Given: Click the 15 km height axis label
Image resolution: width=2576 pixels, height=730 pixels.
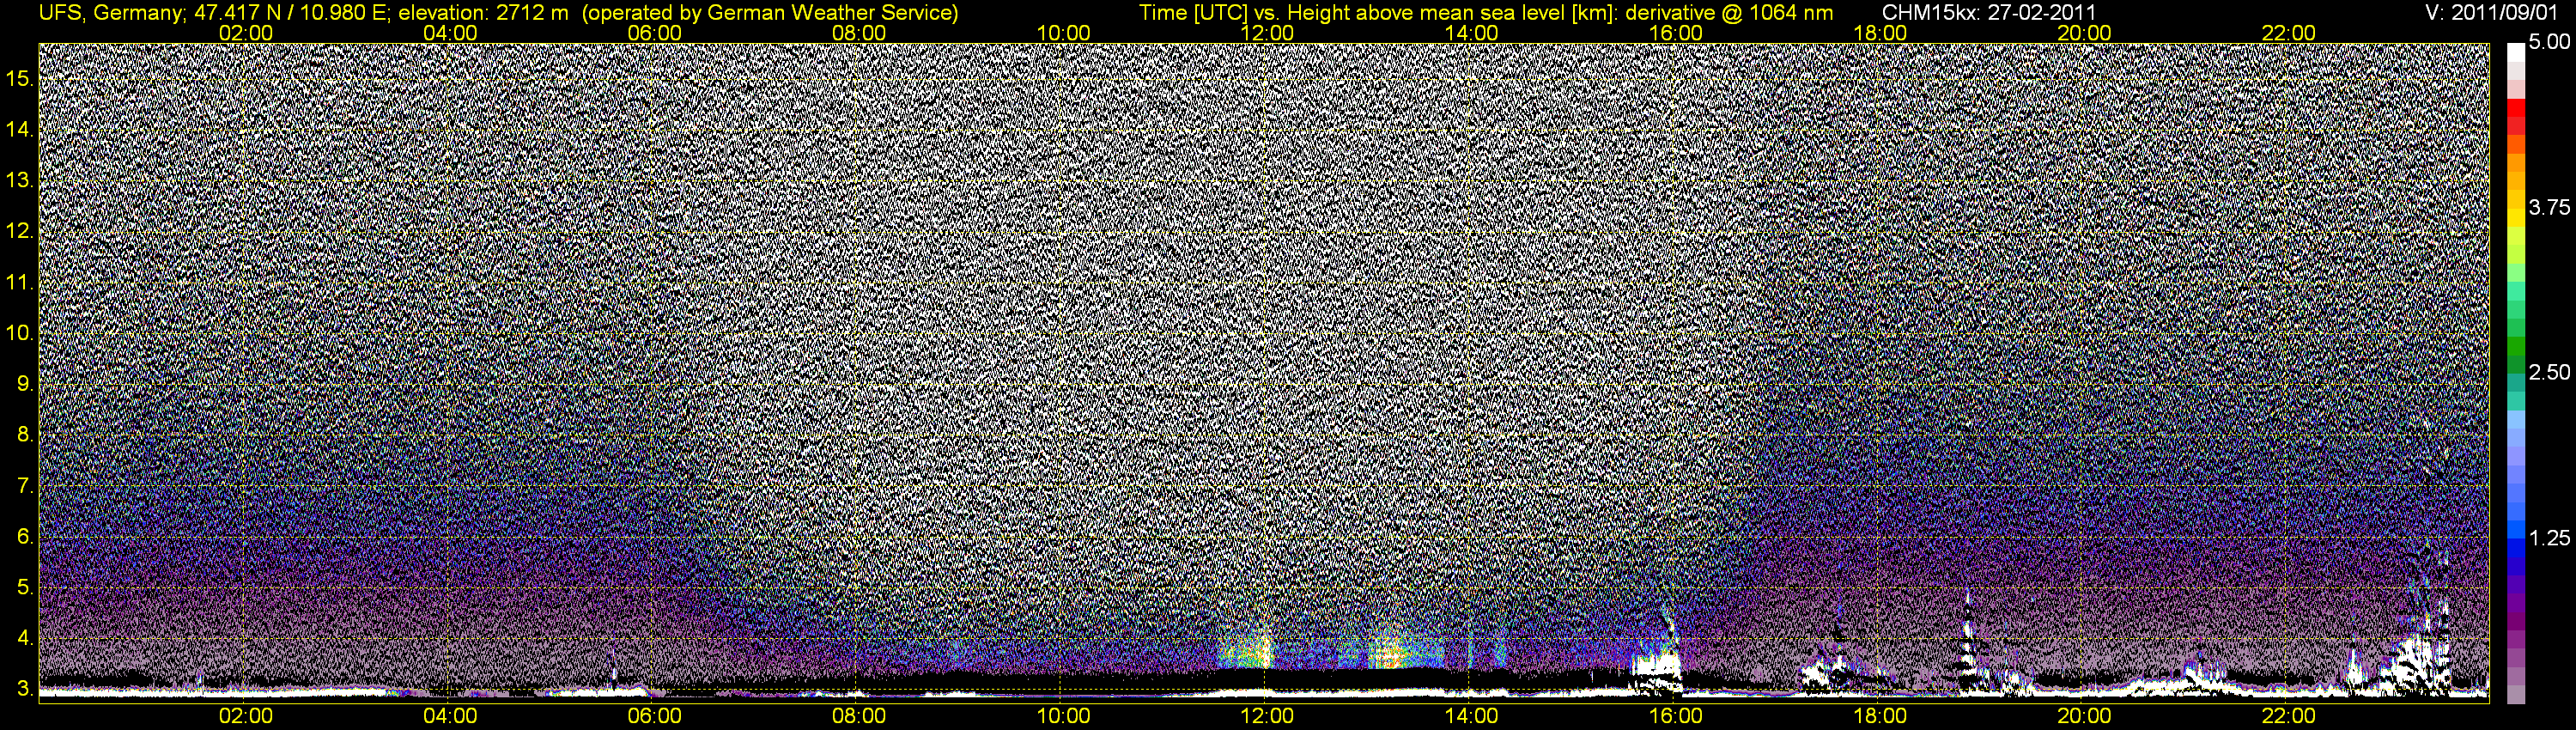Looking at the screenshot, I should point(20,78).
